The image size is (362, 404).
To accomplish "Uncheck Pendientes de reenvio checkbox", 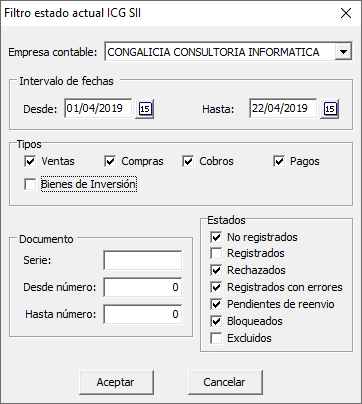I will (216, 304).
